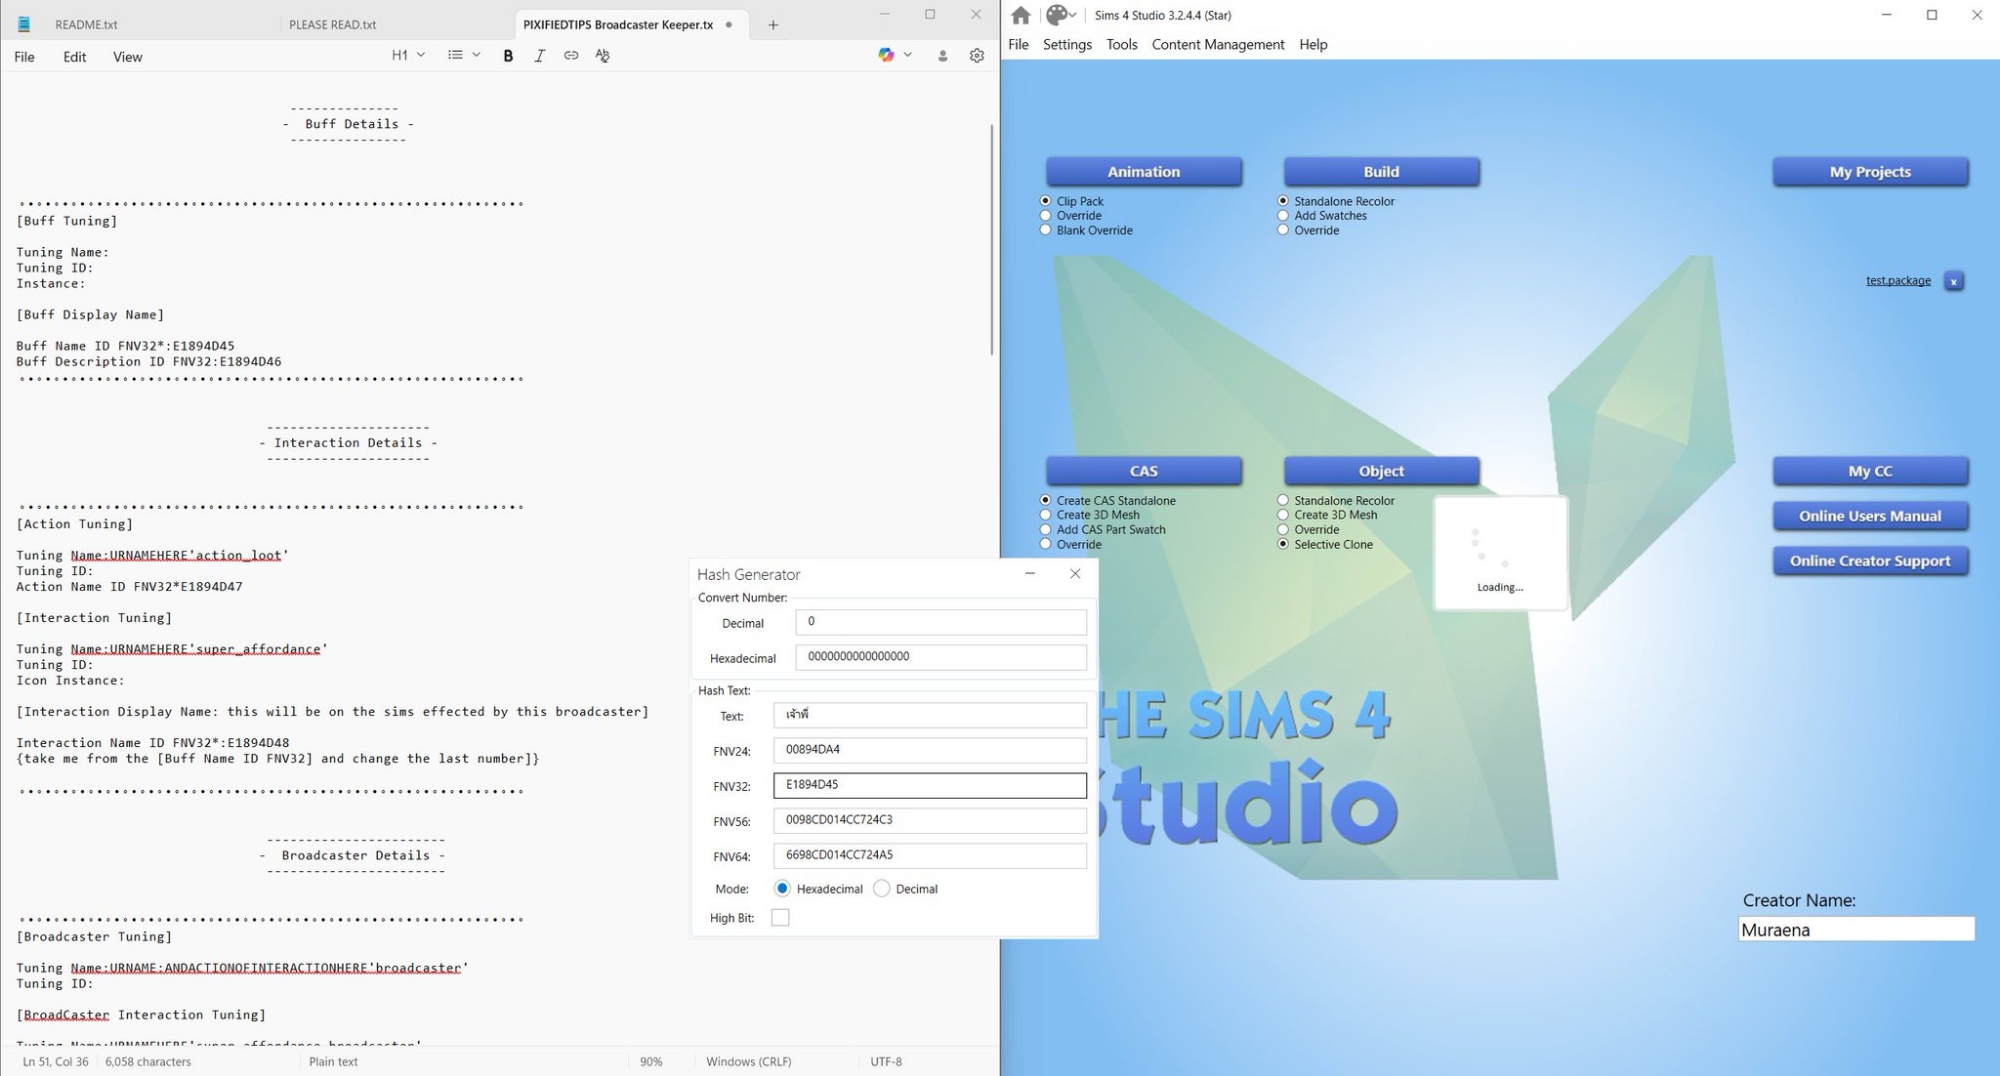Expand the H1 heading dropdown
The width and height of the screenshot is (2000, 1076).
[x=408, y=56]
